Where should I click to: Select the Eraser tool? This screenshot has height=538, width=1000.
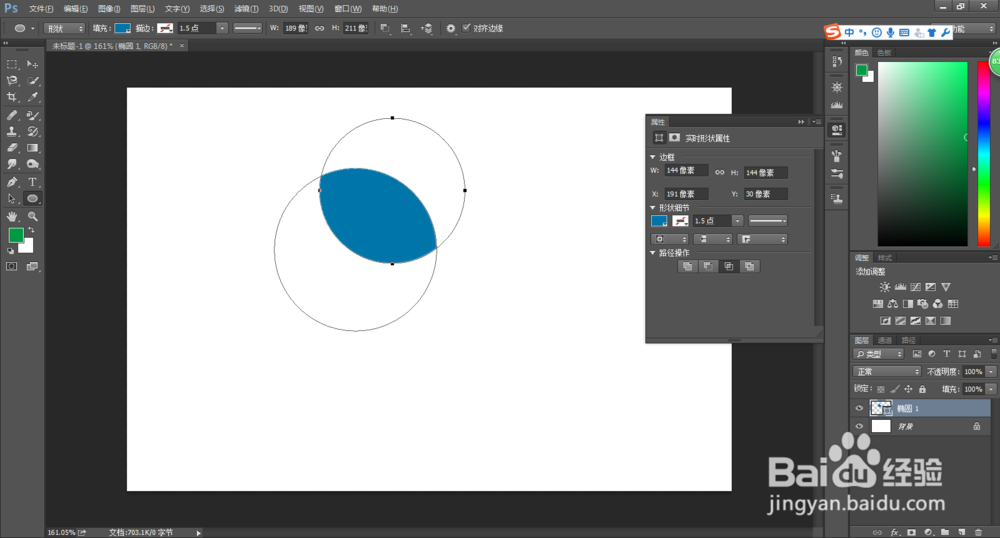pyautogui.click(x=12, y=148)
